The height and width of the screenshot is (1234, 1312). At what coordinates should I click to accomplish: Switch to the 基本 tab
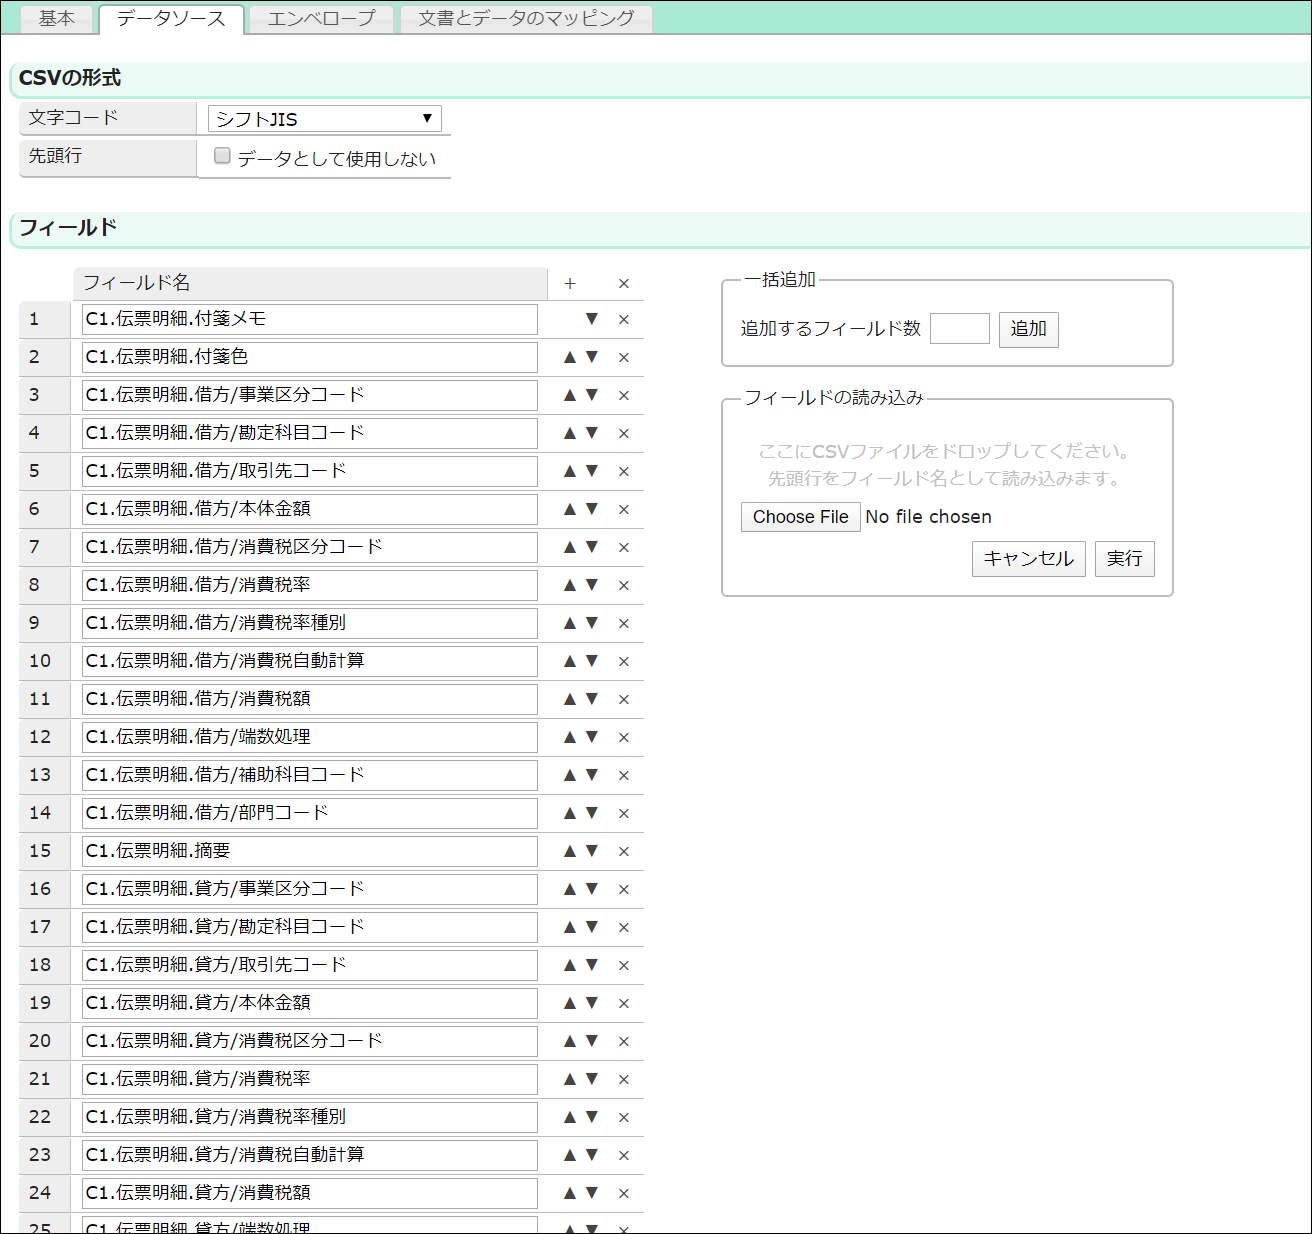57,19
